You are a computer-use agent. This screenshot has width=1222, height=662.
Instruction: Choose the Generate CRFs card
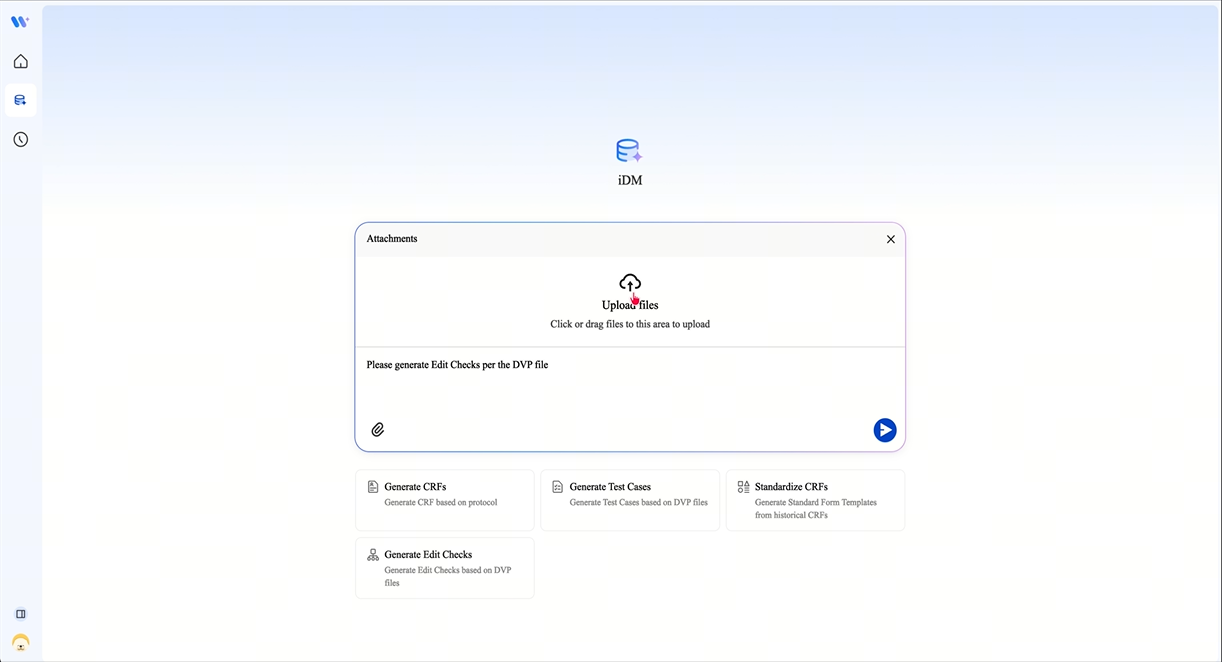click(445, 500)
